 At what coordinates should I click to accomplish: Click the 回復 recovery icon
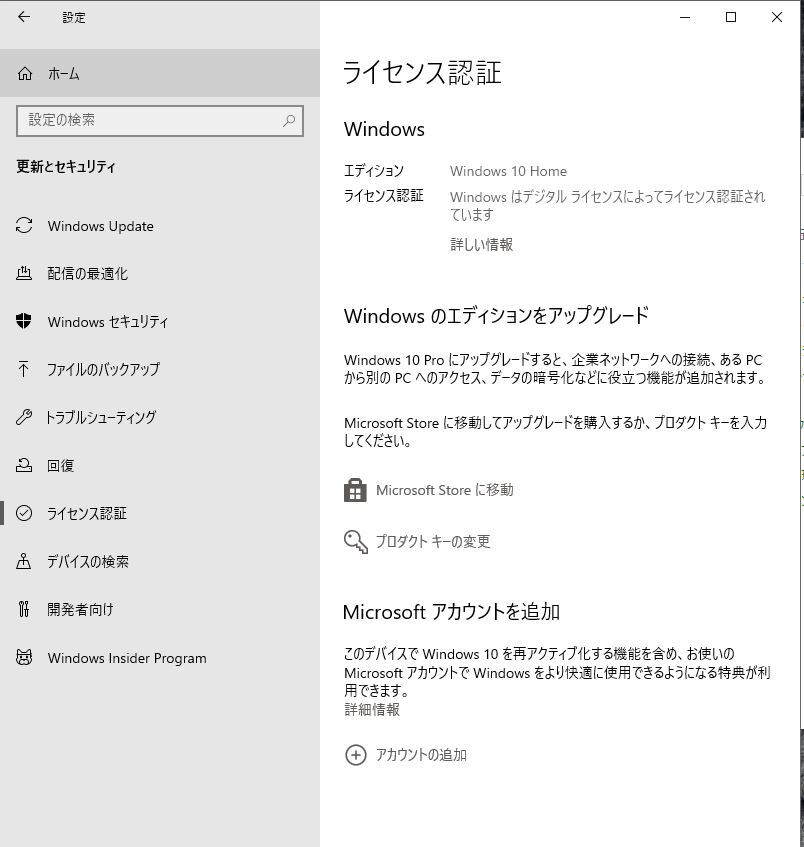tap(24, 465)
